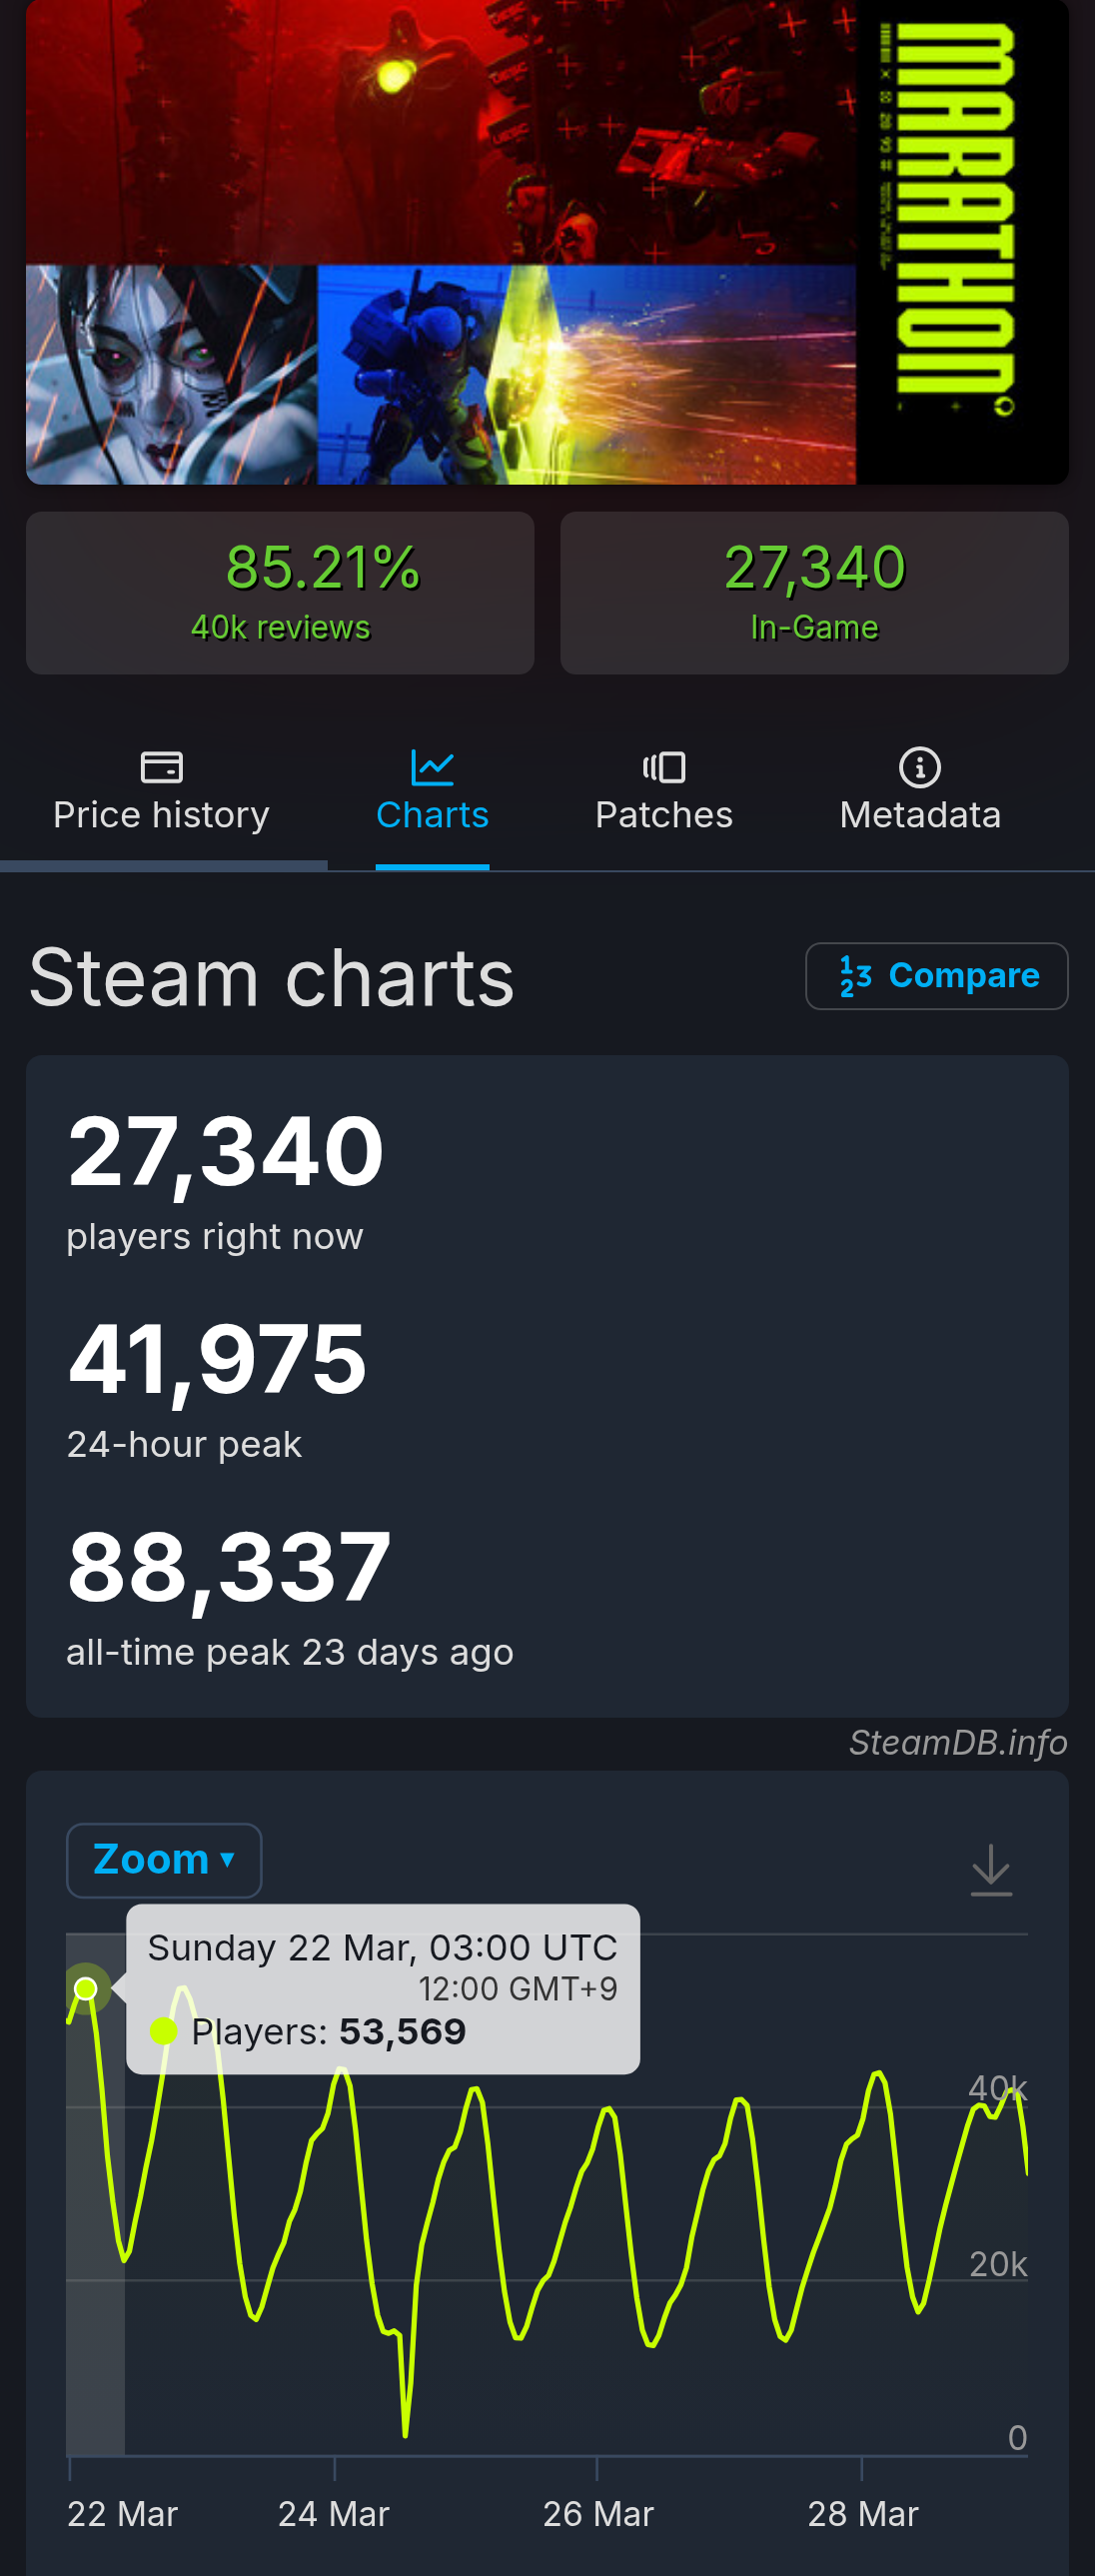
Task: Click the SteamDB.info watermark text
Action: click(x=958, y=1743)
